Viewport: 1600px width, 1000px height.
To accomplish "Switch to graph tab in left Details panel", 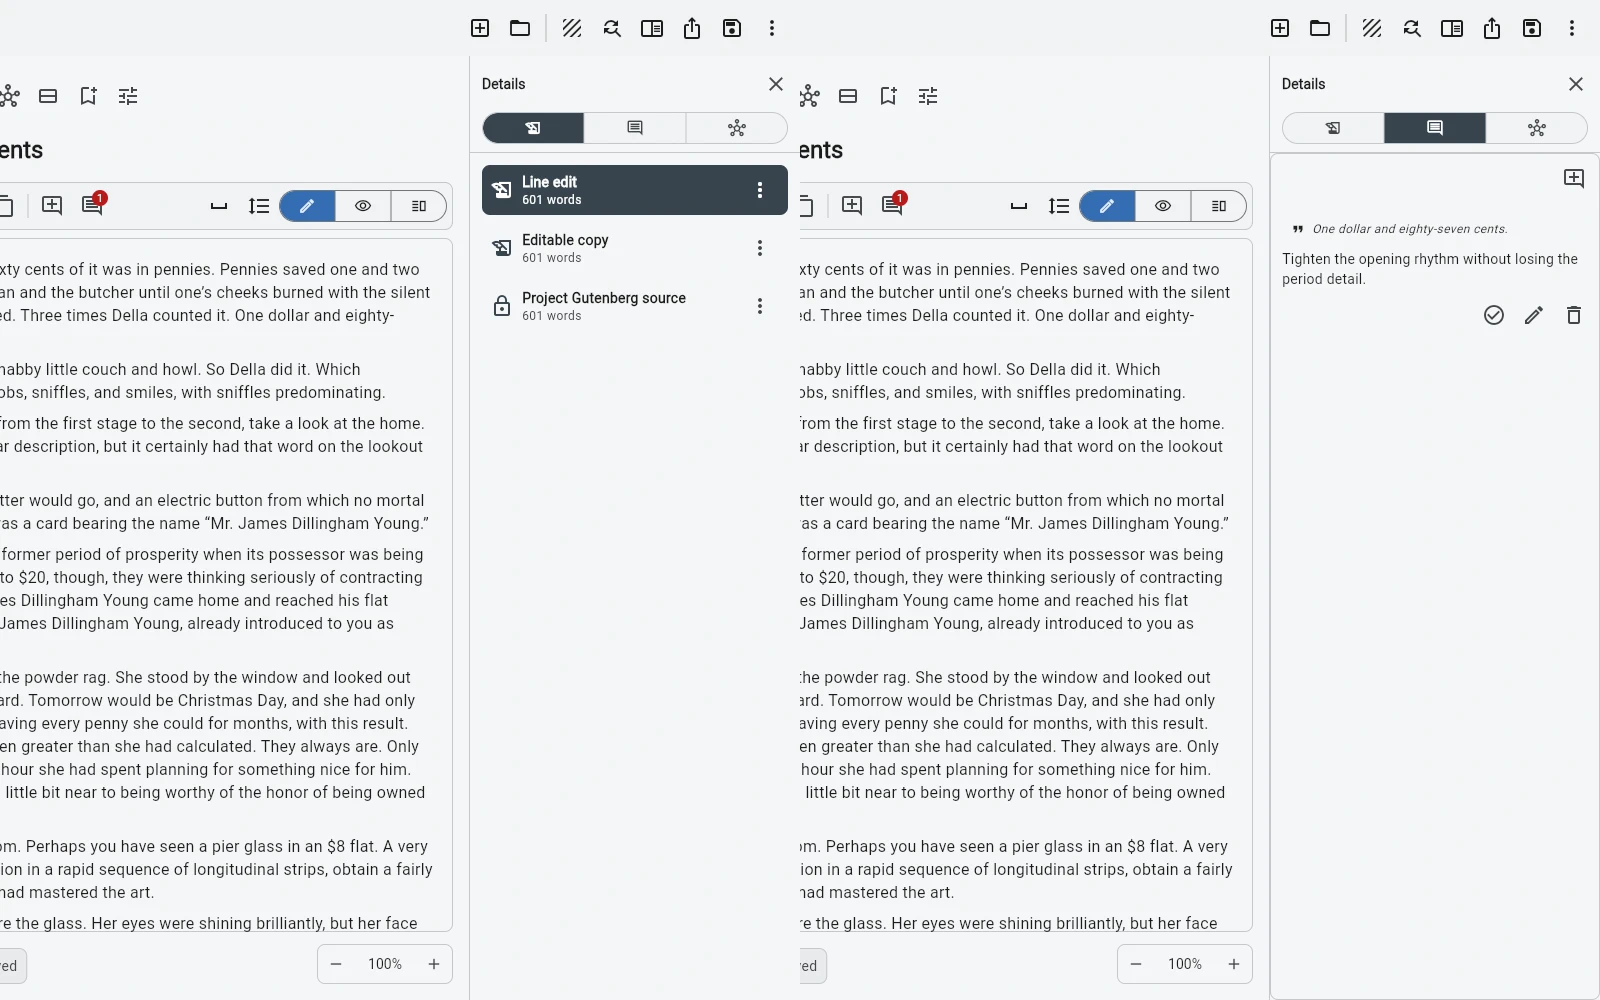I will coord(737,128).
